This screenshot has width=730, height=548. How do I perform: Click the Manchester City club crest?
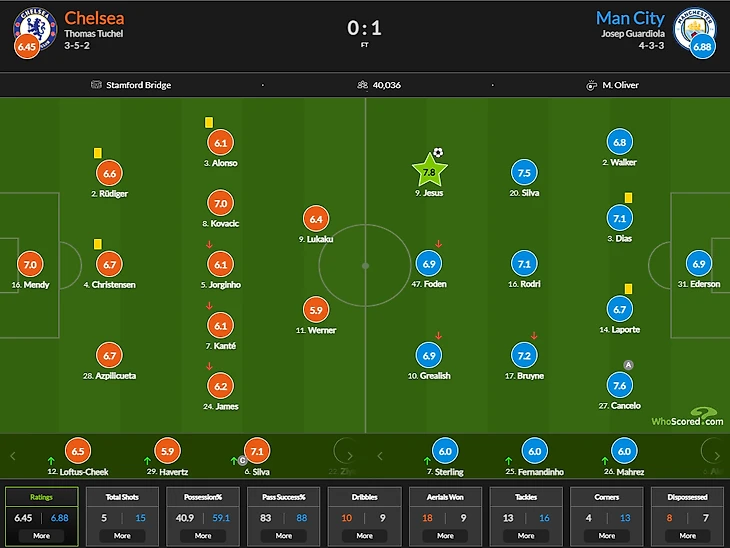[x=695, y=29]
